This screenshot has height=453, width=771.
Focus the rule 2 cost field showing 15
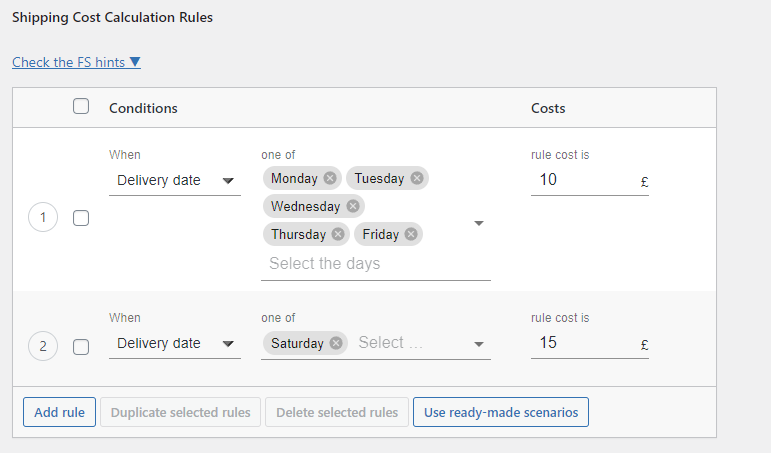(x=590, y=343)
